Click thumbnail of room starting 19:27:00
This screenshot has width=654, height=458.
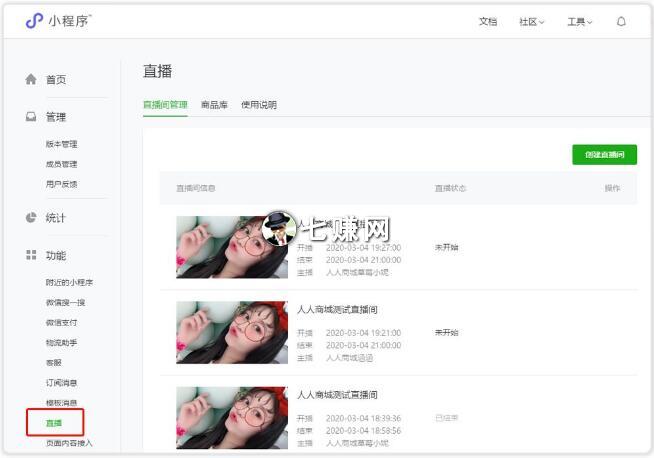pos(232,247)
